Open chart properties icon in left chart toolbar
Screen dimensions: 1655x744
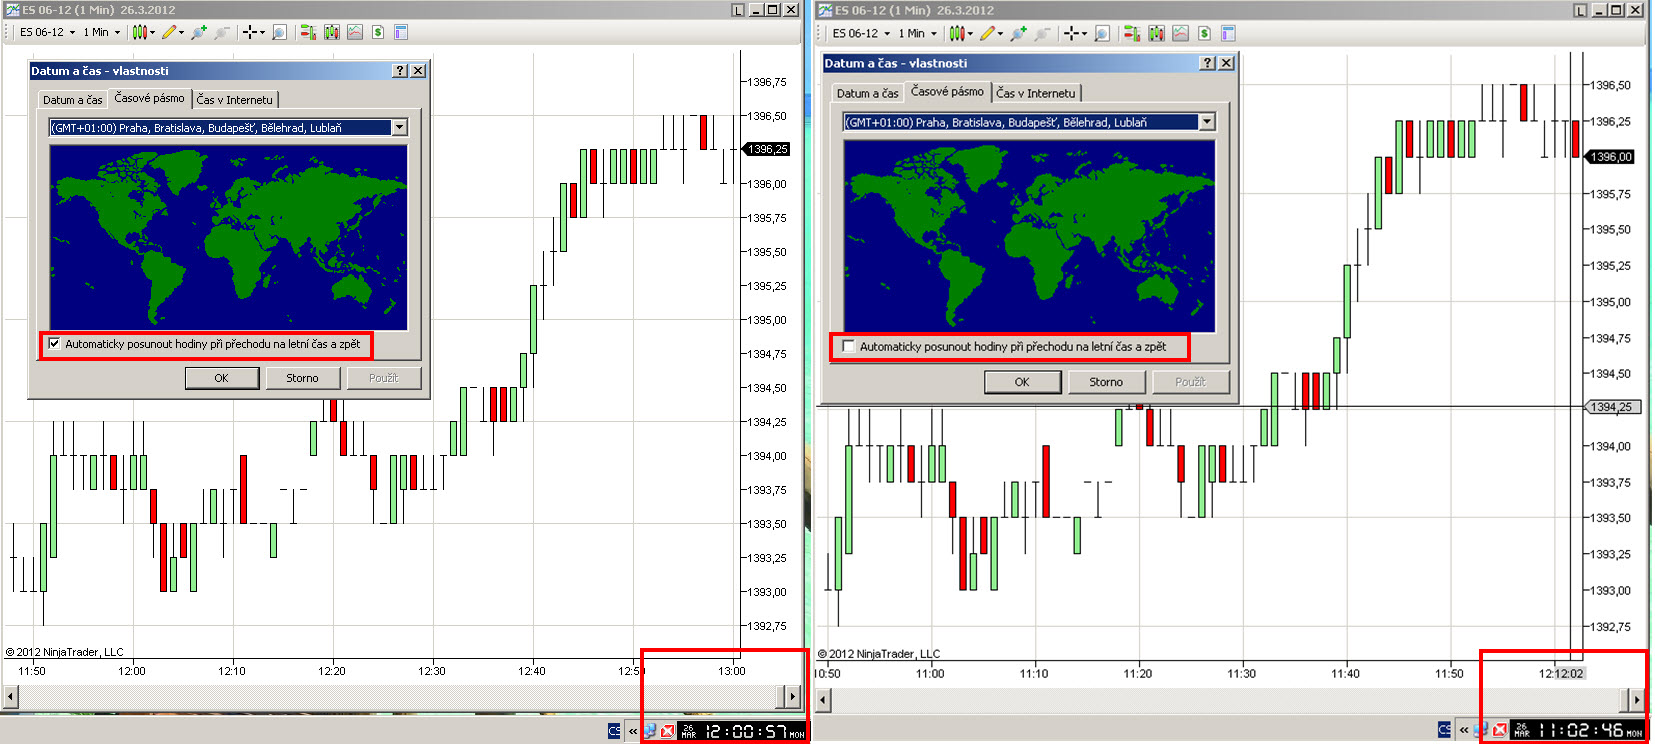click(401, 32)
